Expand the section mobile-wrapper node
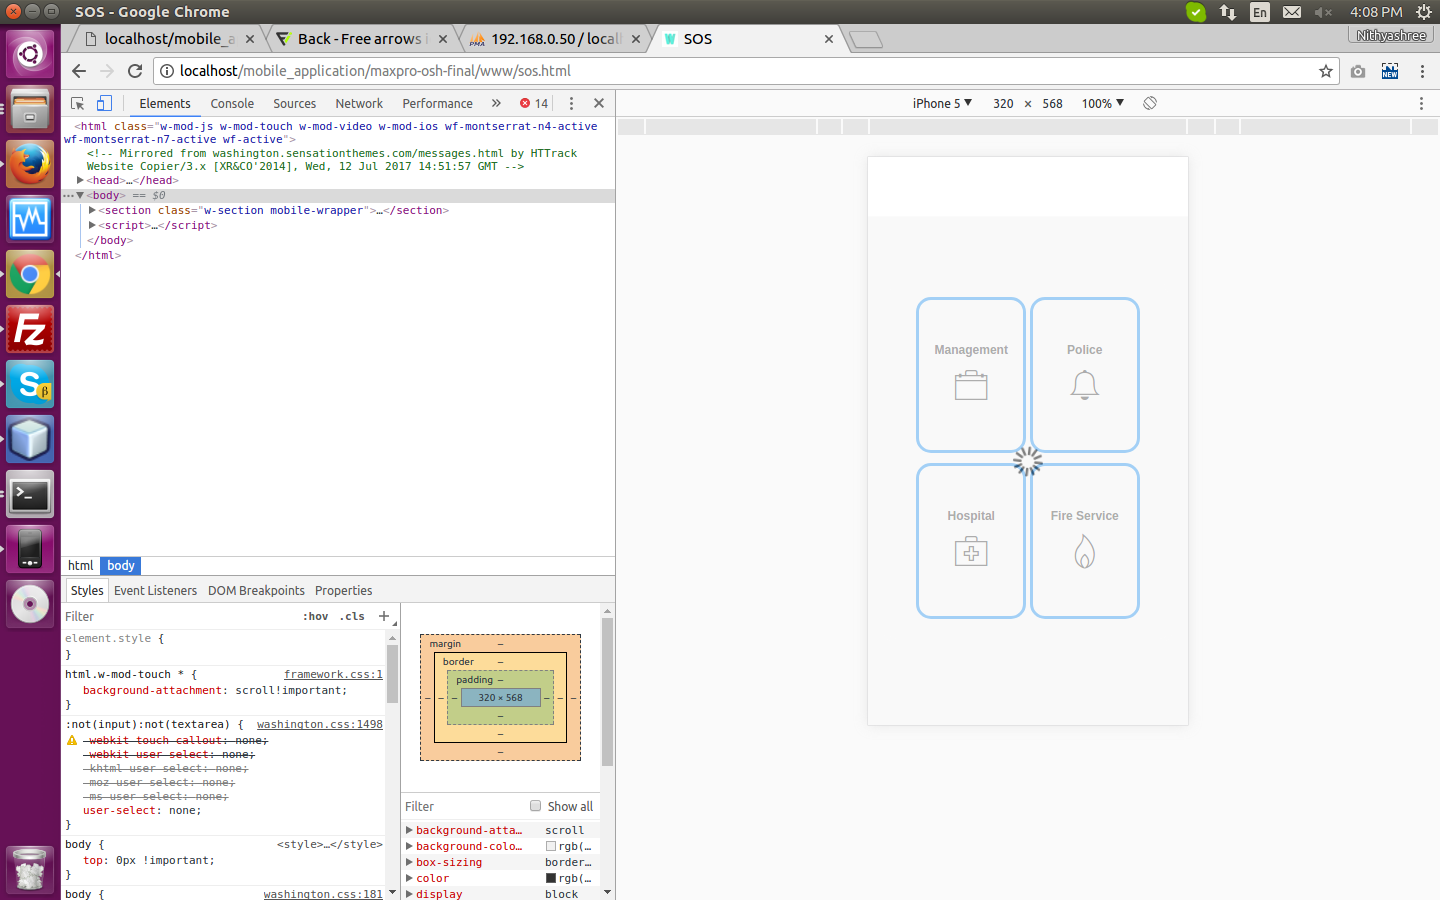The image size is (1440, 900). [x=92, y=211]
